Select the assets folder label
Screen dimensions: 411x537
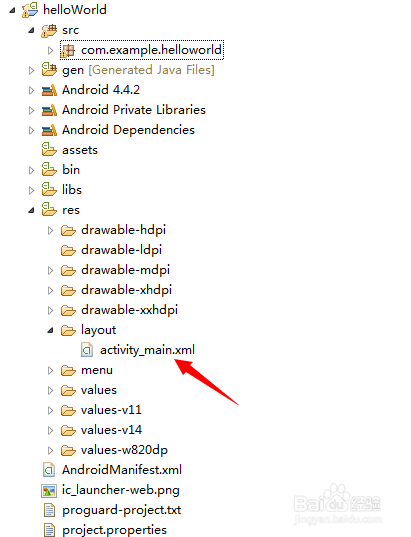point(80,150)
